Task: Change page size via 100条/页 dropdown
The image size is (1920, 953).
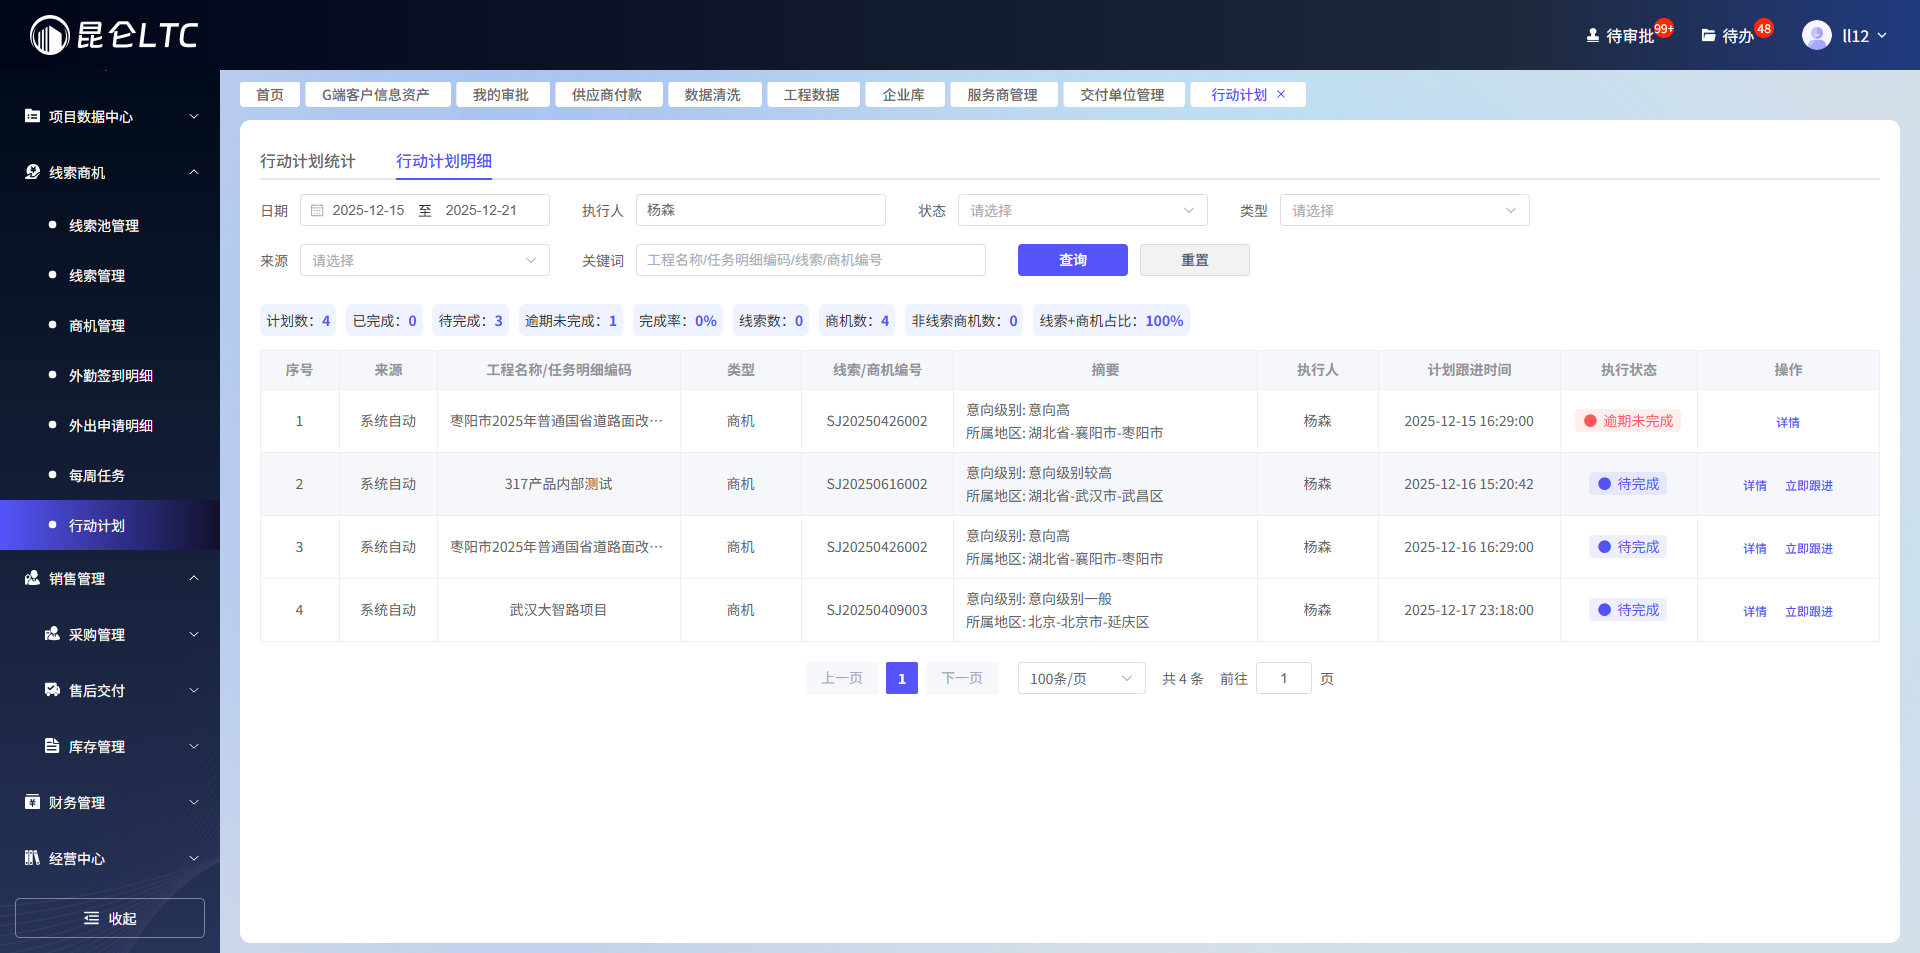Action: [1081, 678]
